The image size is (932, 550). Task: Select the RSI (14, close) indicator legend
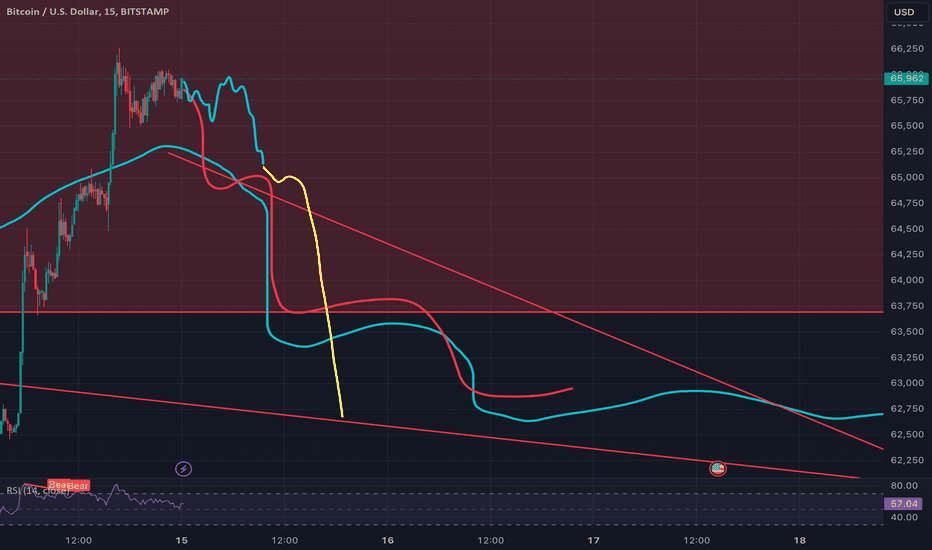click(x=37, y=491)
